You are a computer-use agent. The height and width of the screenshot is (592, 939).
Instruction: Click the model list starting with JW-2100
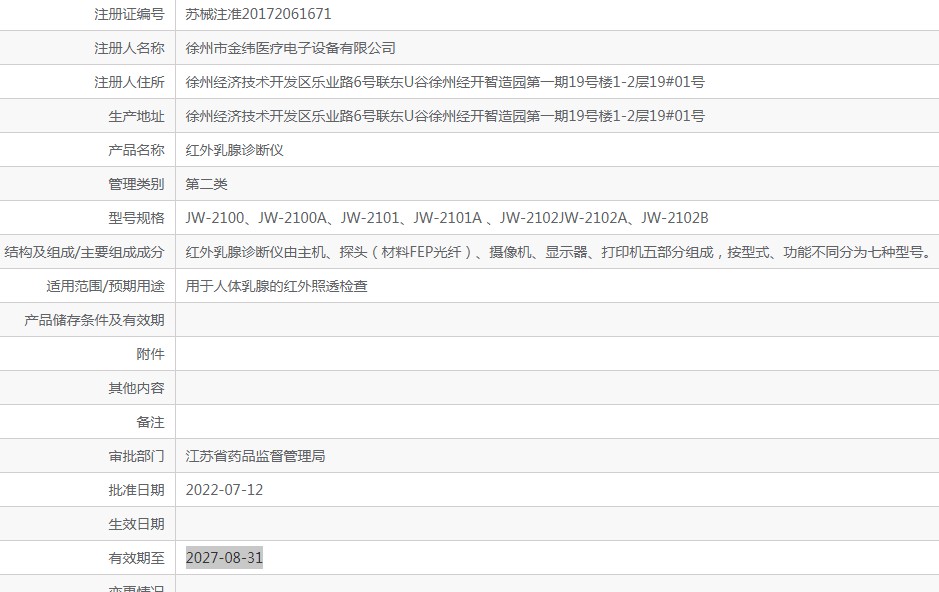[x=447, y=218]
